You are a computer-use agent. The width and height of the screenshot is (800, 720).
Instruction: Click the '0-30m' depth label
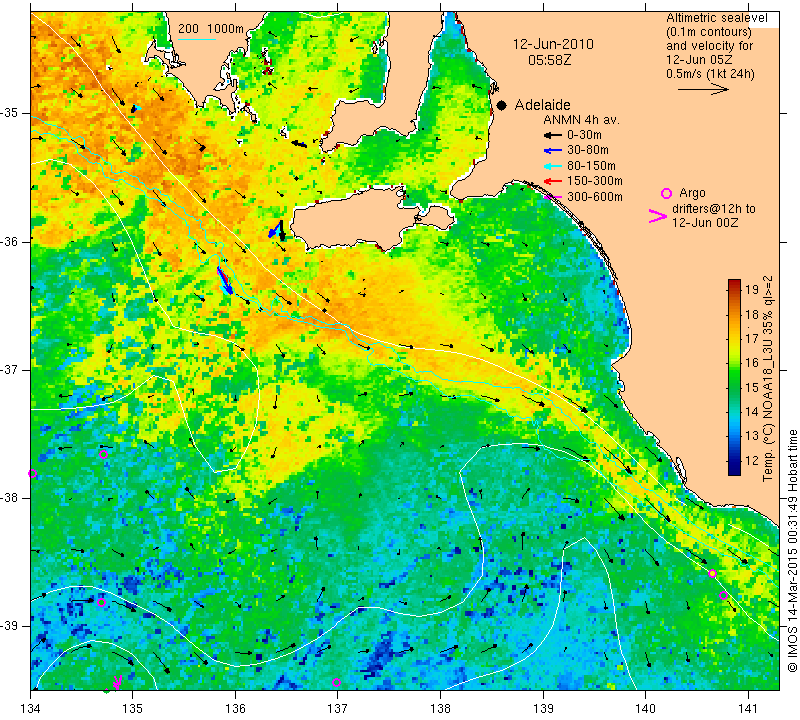tap(584, 135)
